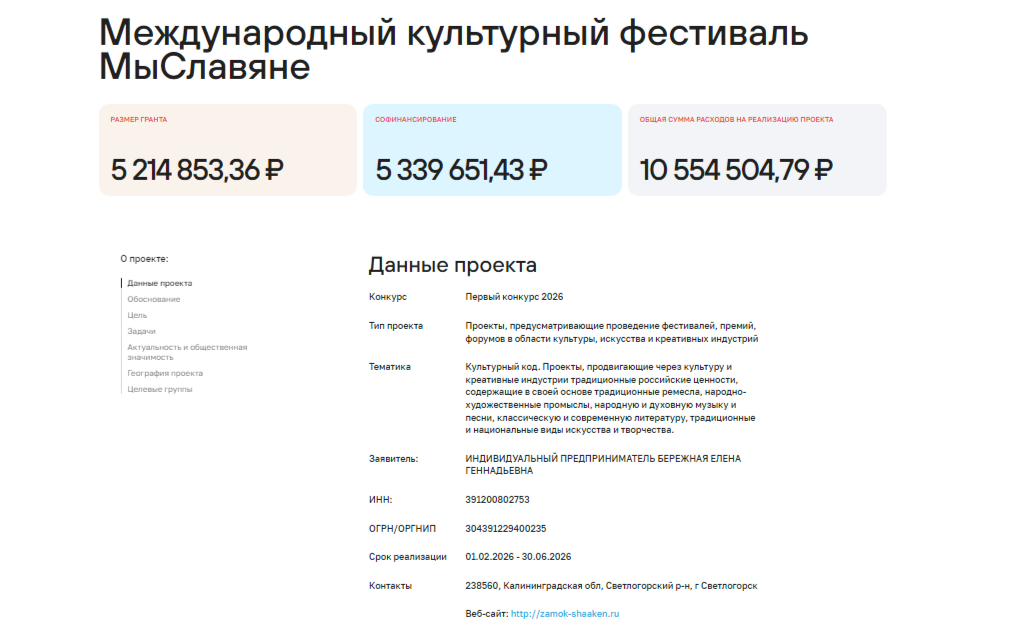Click the Культурный код theme description
1014x629 pixels.
point(610,398)
